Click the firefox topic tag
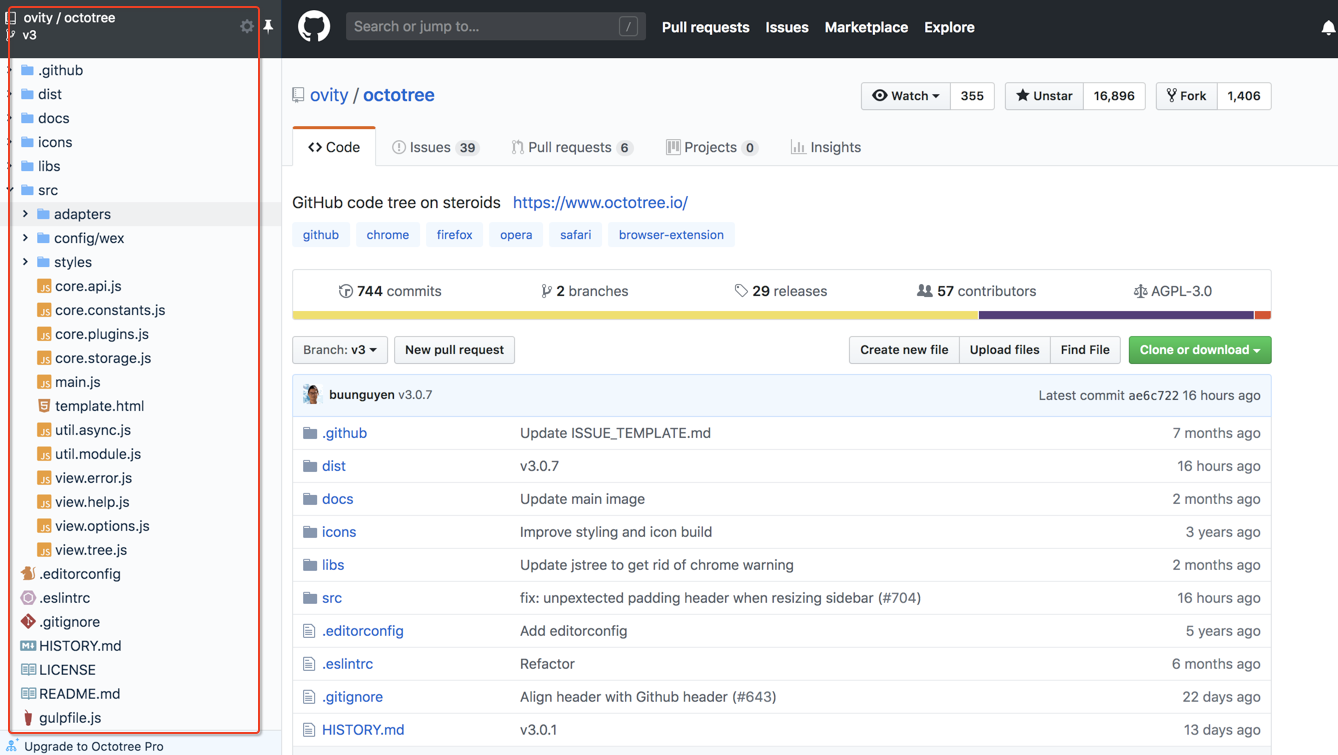 click(x=454, y=235)
